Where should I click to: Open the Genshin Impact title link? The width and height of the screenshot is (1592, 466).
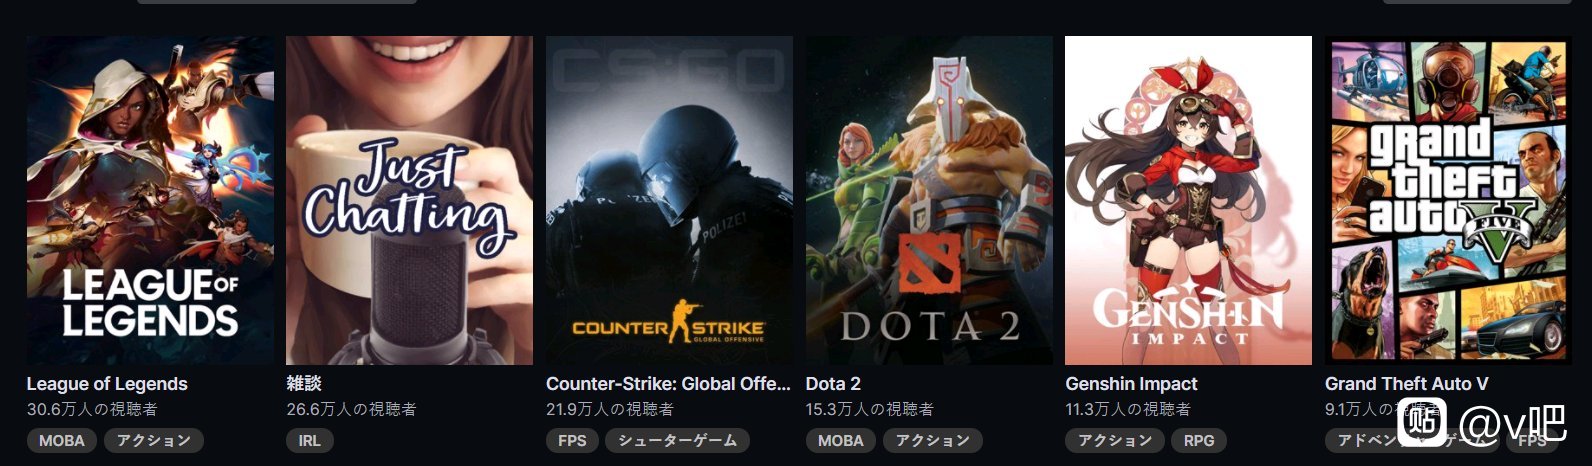(1131, 384)
